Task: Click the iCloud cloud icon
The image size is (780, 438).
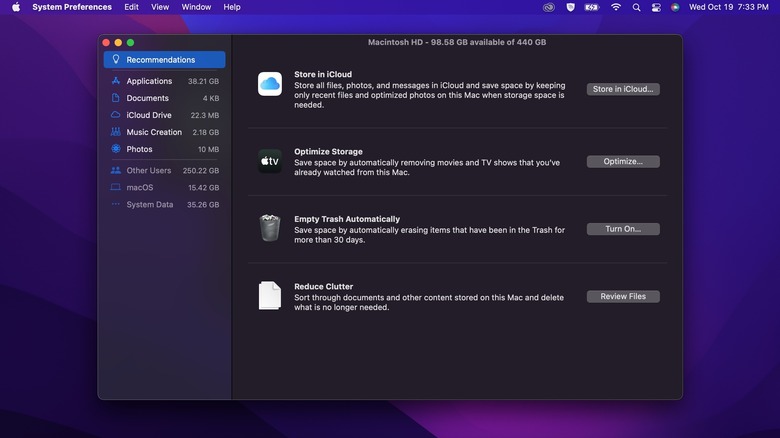Action: click(x=270, y=84)
